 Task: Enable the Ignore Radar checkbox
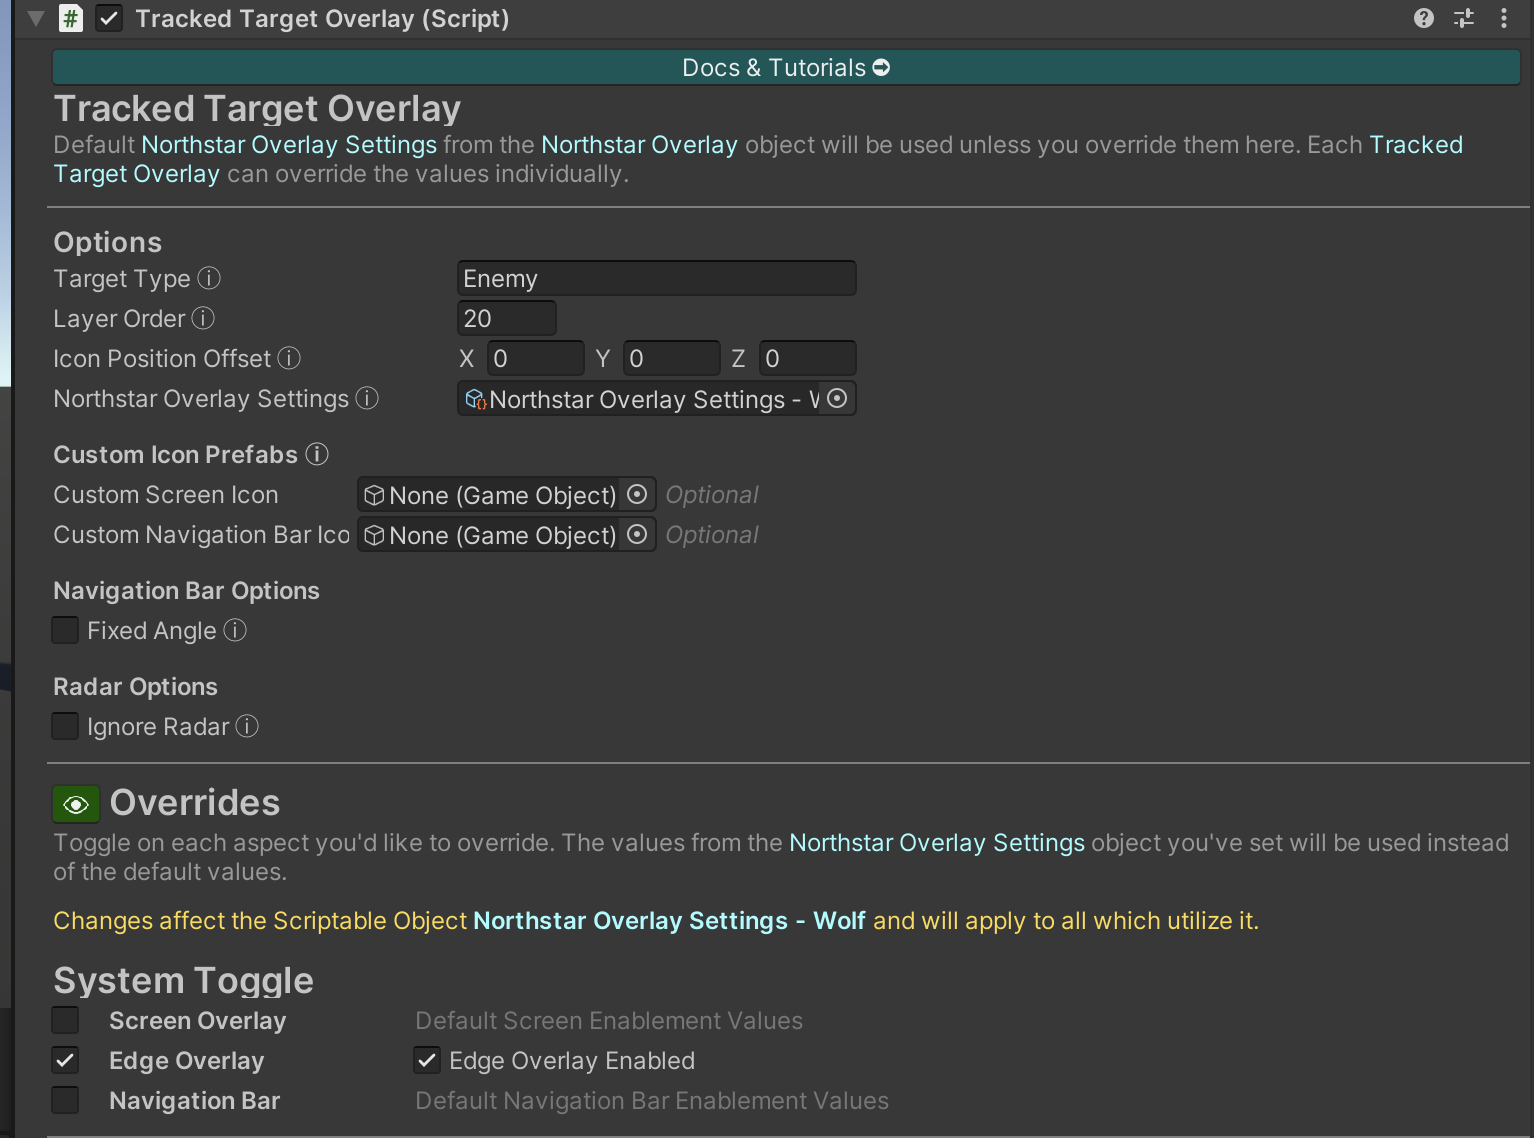coord(65,726)
